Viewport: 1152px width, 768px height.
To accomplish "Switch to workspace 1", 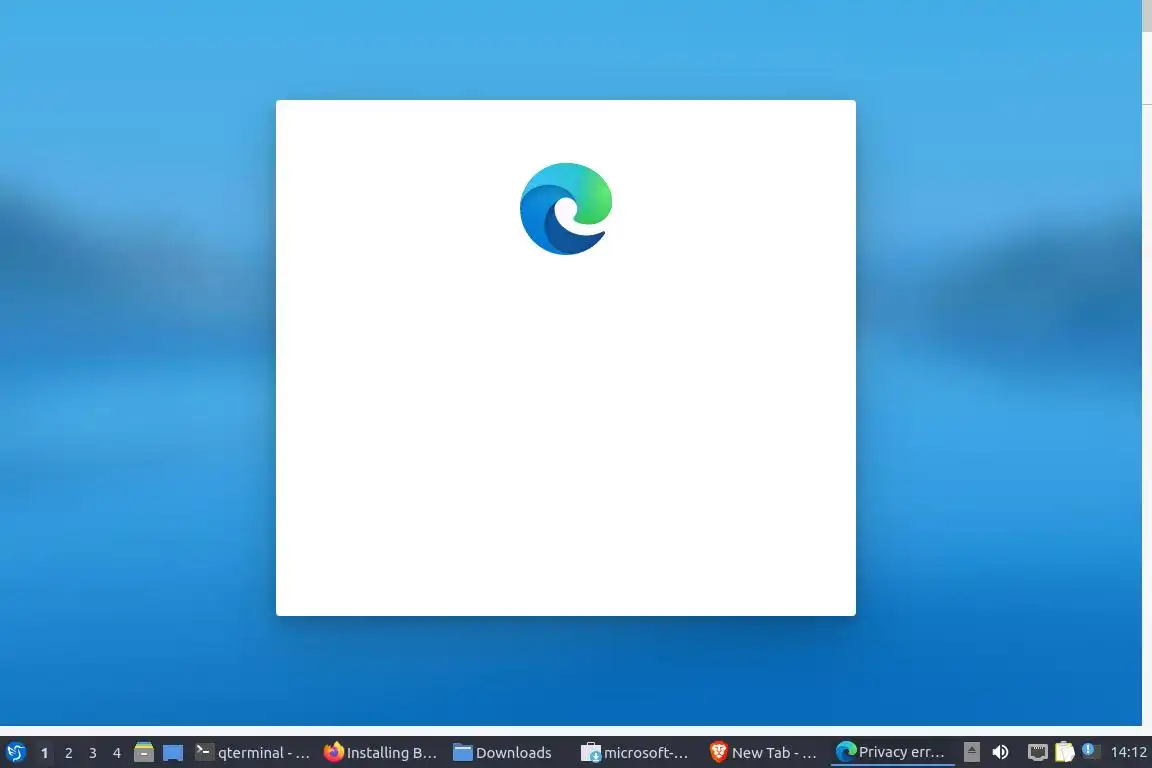I will point(44,753).
